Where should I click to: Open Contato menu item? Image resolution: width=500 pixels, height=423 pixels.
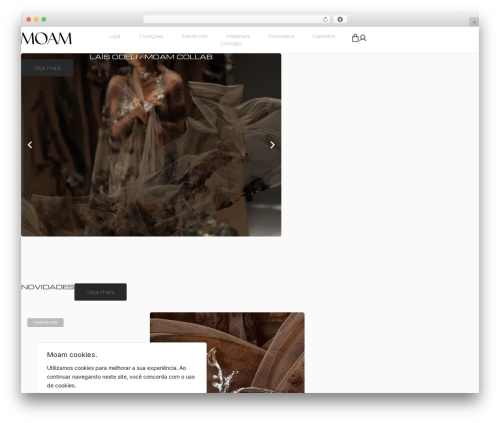[x=231, y=44]
